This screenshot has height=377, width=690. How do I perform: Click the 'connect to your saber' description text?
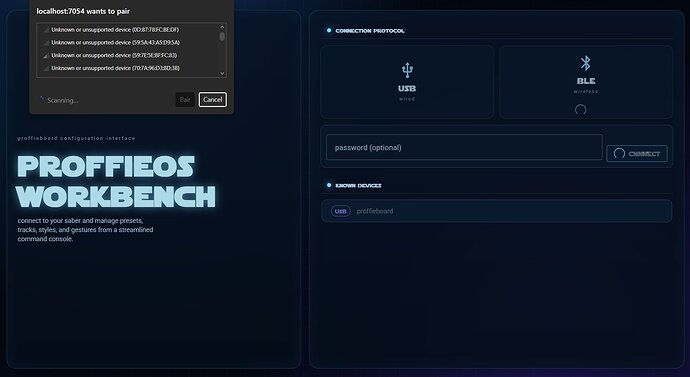[x=85, y=230]
